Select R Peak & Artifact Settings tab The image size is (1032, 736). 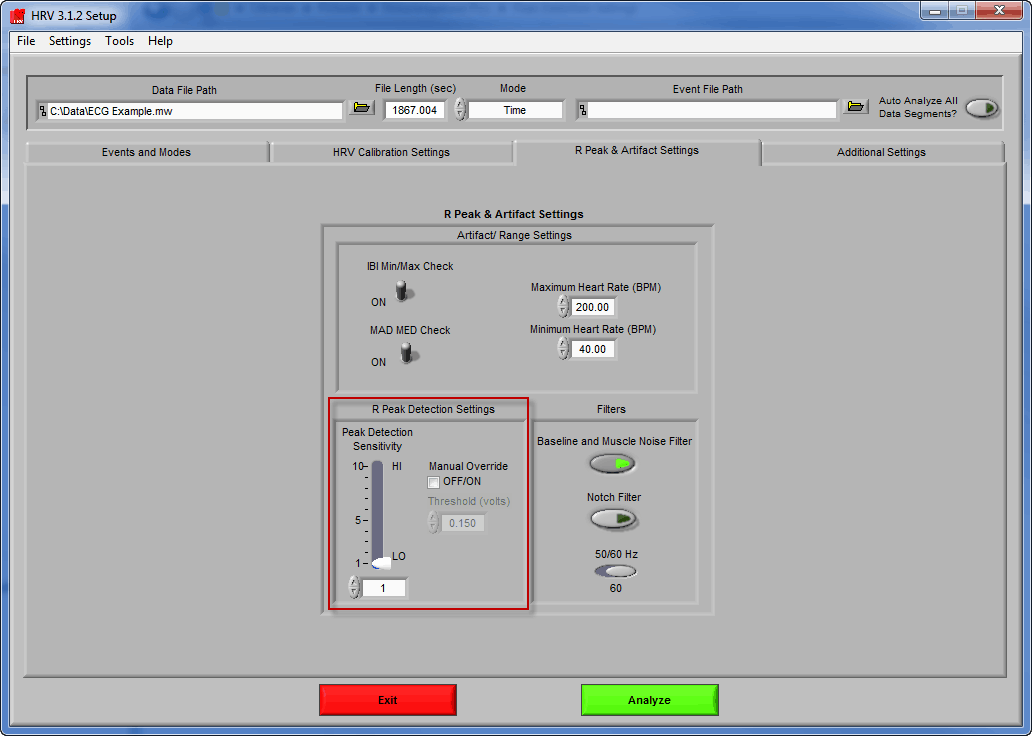click(637, 151)
